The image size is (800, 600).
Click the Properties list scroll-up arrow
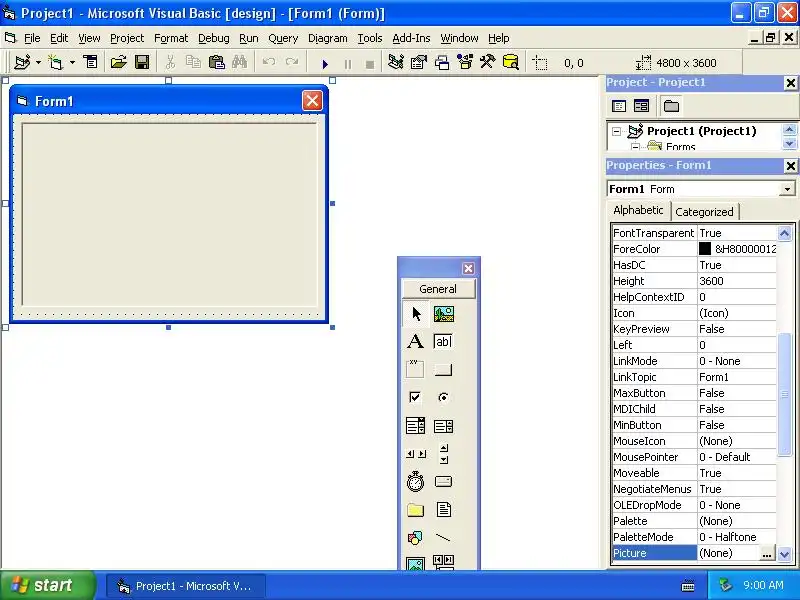(x=785, y=233)
